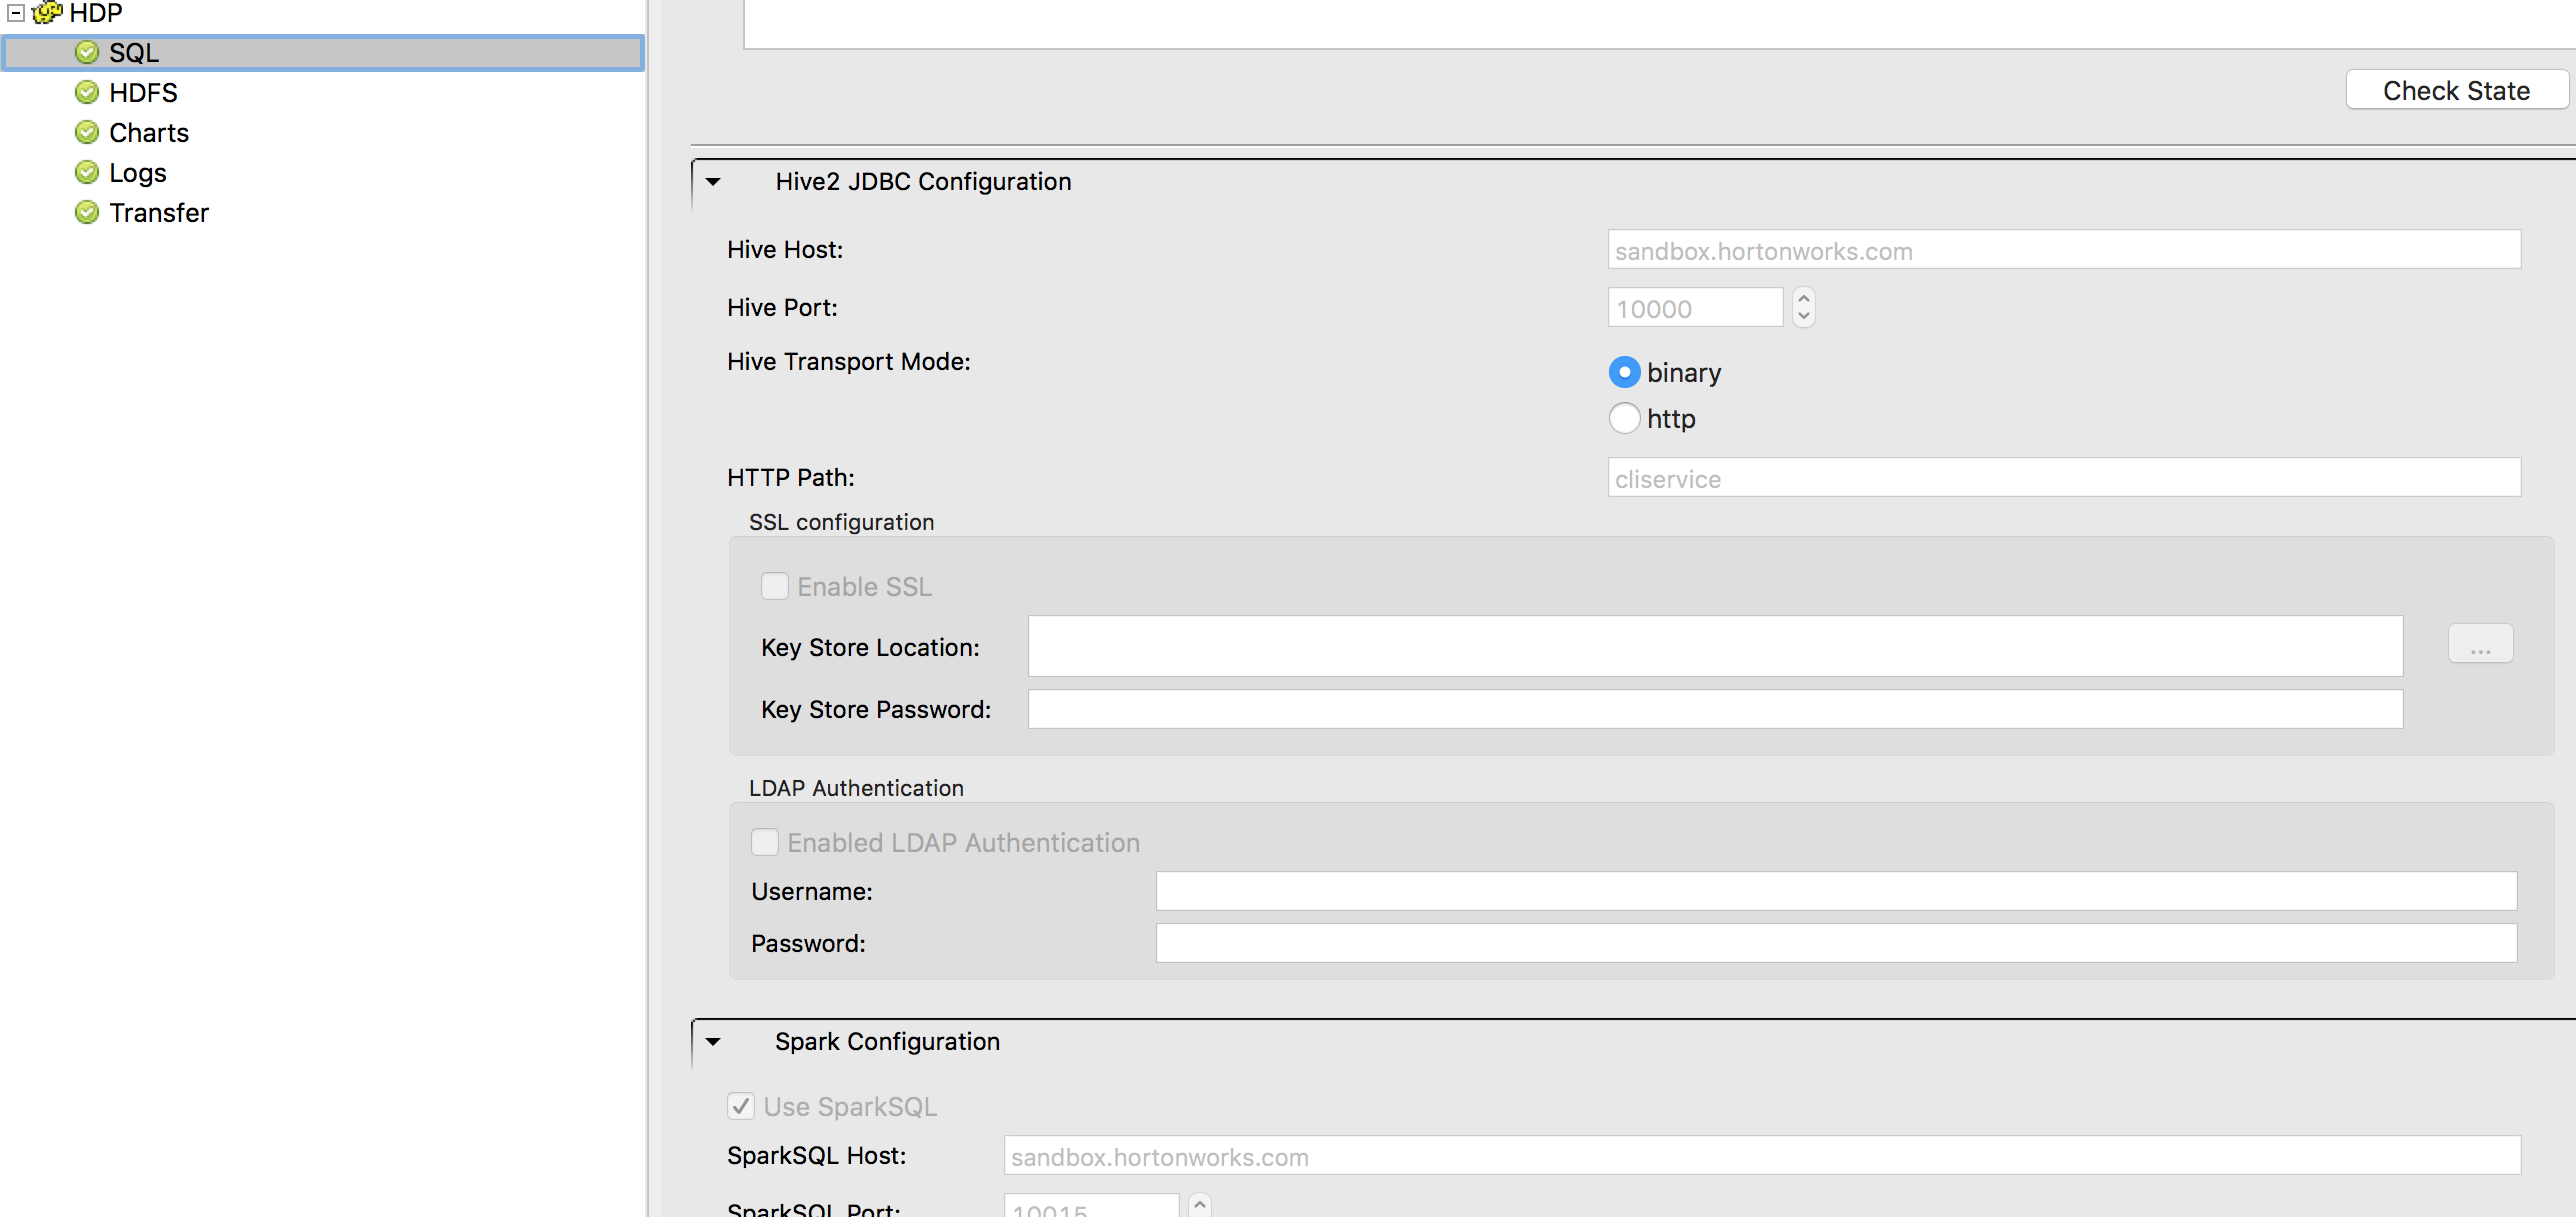Click the green status icon beside HDFS
Viewport: 2576px width, 1217px height.
pyautogui.click(x=86, y=92)
